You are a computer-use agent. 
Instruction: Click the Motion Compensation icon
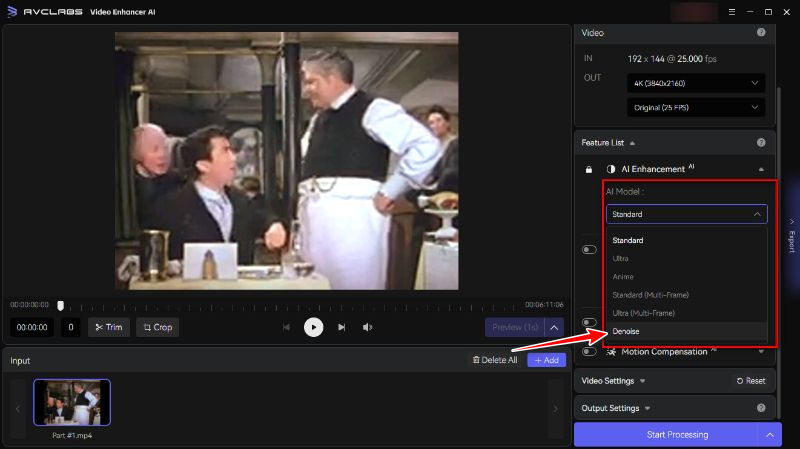click(x=611, y=352)
